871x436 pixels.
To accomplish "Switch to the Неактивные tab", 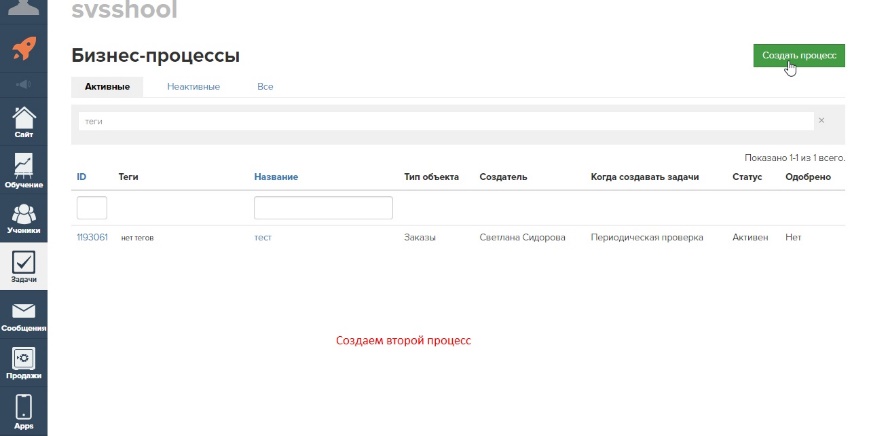I will pos(193,87).
